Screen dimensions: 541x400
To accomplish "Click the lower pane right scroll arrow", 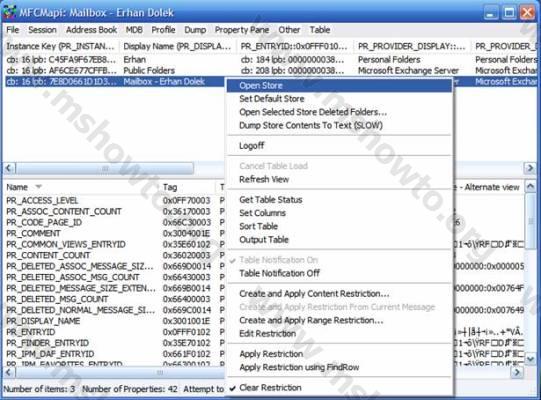I will [x=517, y=372].
